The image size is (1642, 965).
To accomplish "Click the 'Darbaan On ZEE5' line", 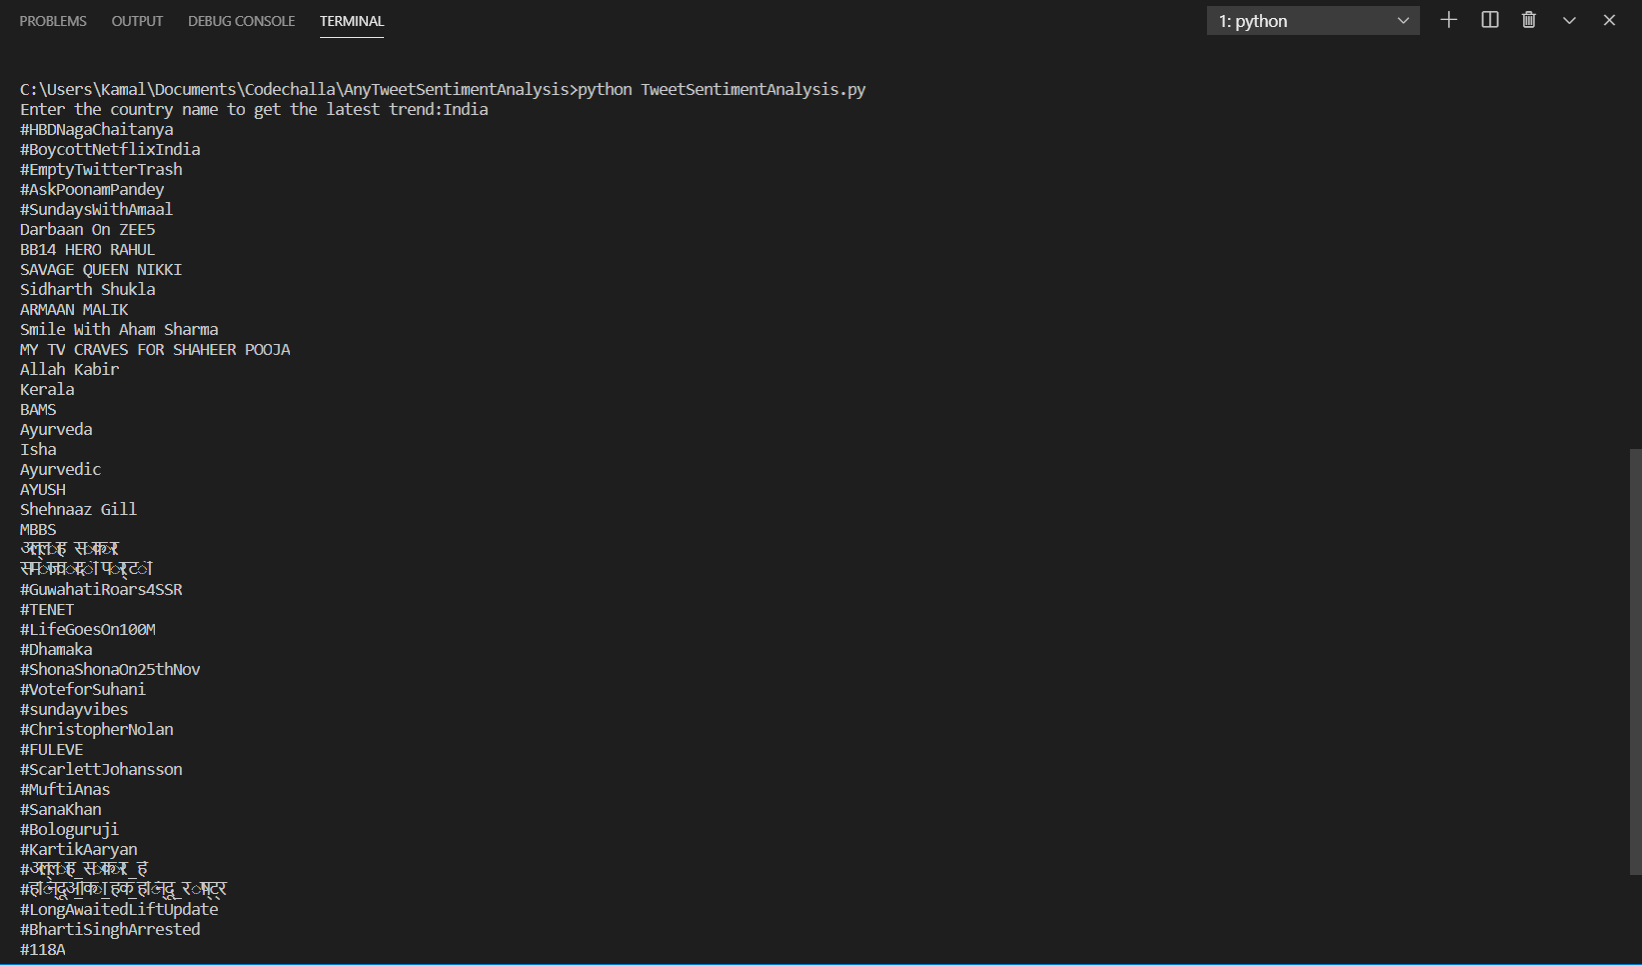I will [x=88, y=229].
